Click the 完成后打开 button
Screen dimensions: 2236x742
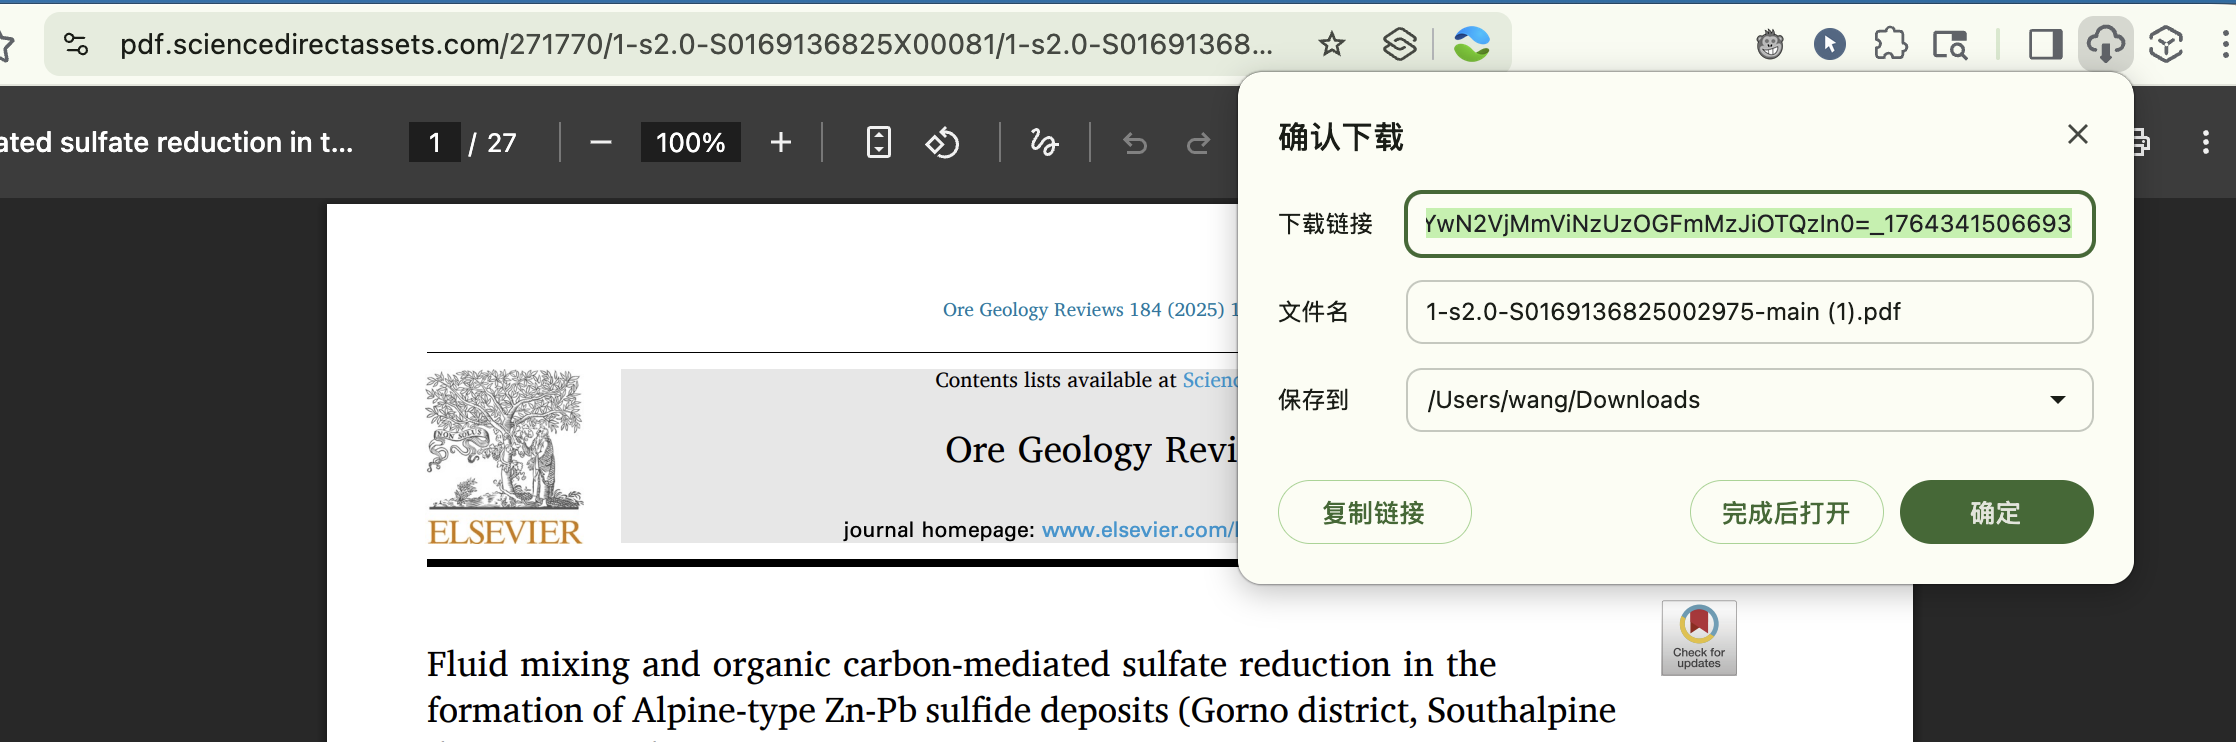[x=1786, y=512]
